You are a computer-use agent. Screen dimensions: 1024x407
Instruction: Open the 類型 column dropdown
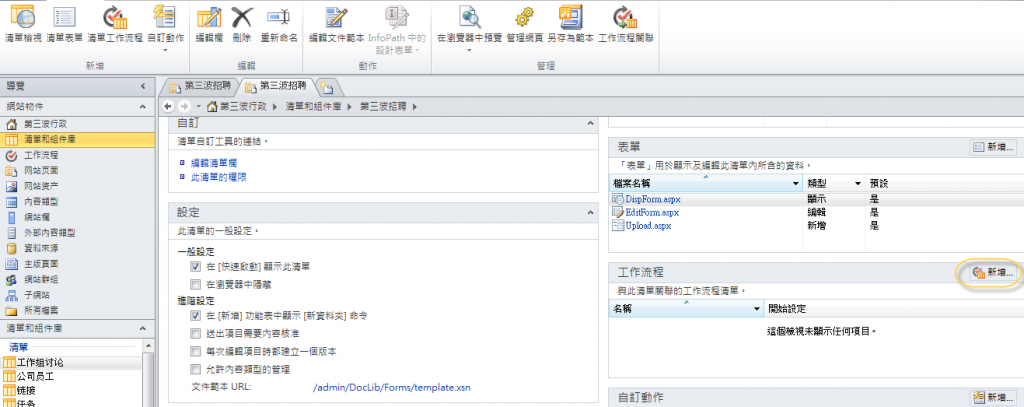857,184
